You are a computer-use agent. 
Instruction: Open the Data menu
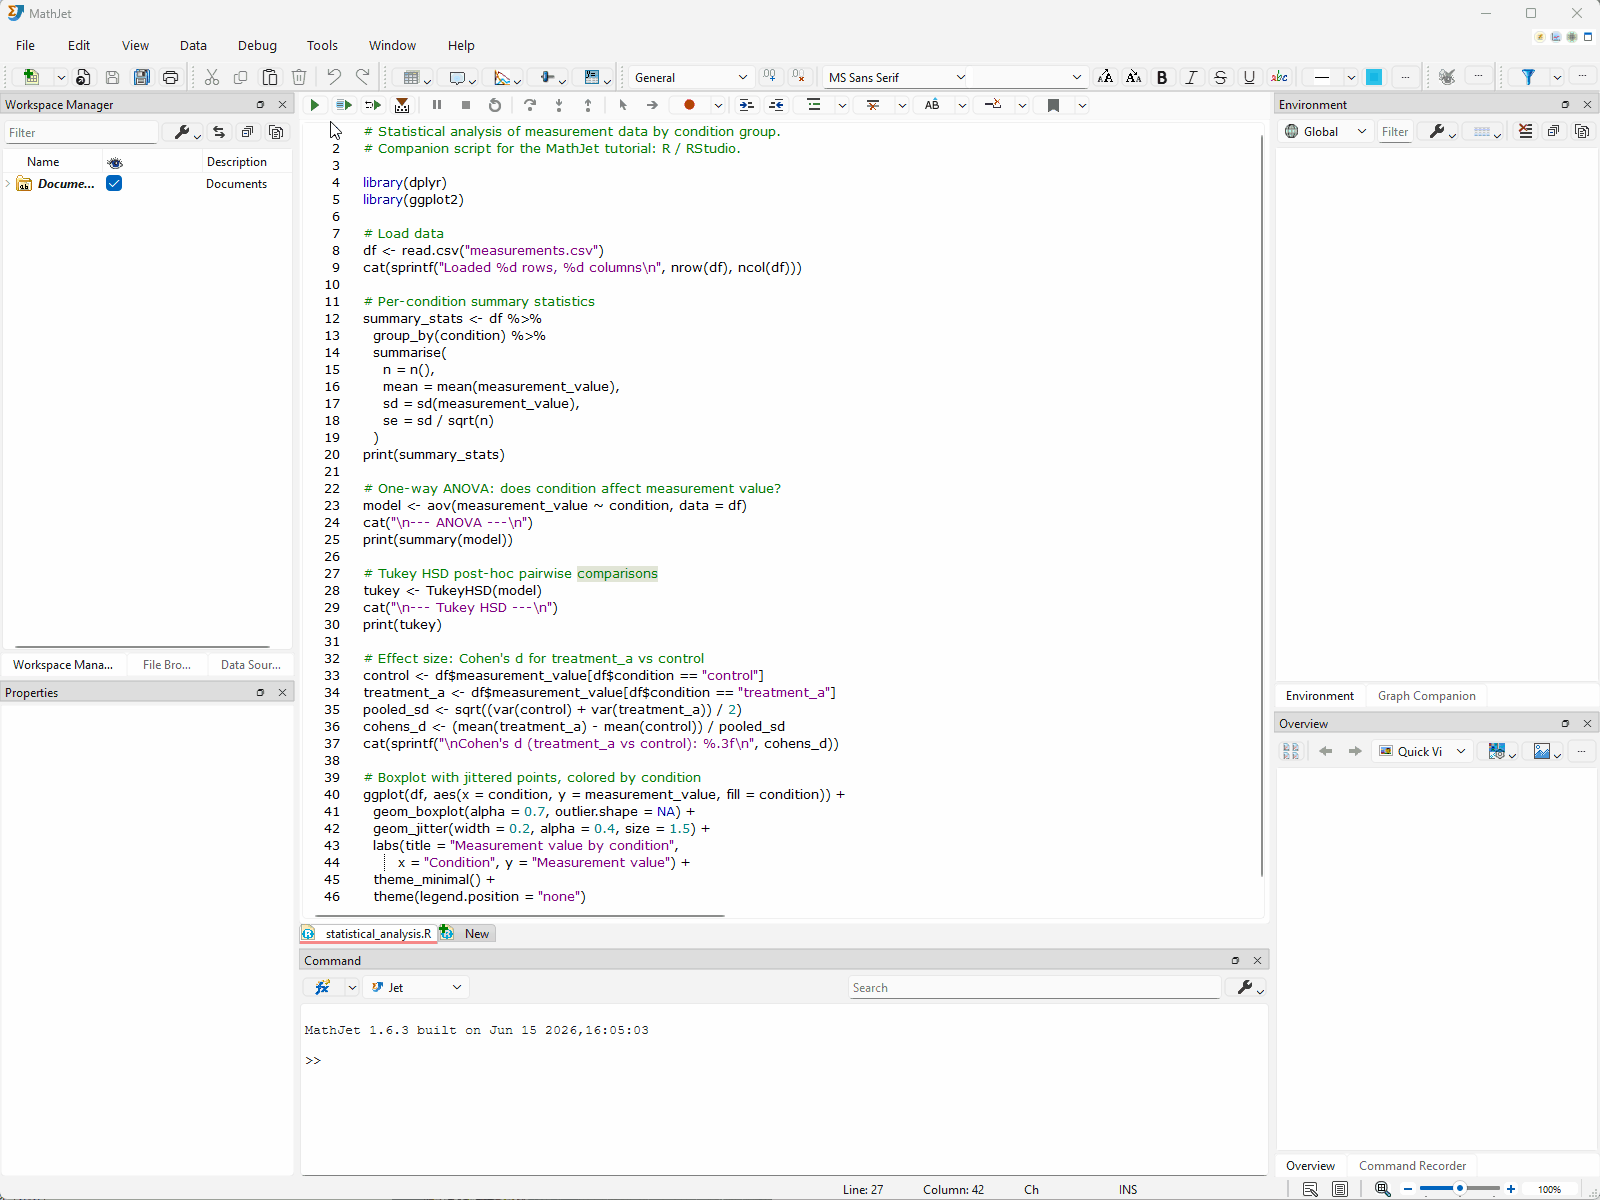pyautogui.click(x=193, y=45)
